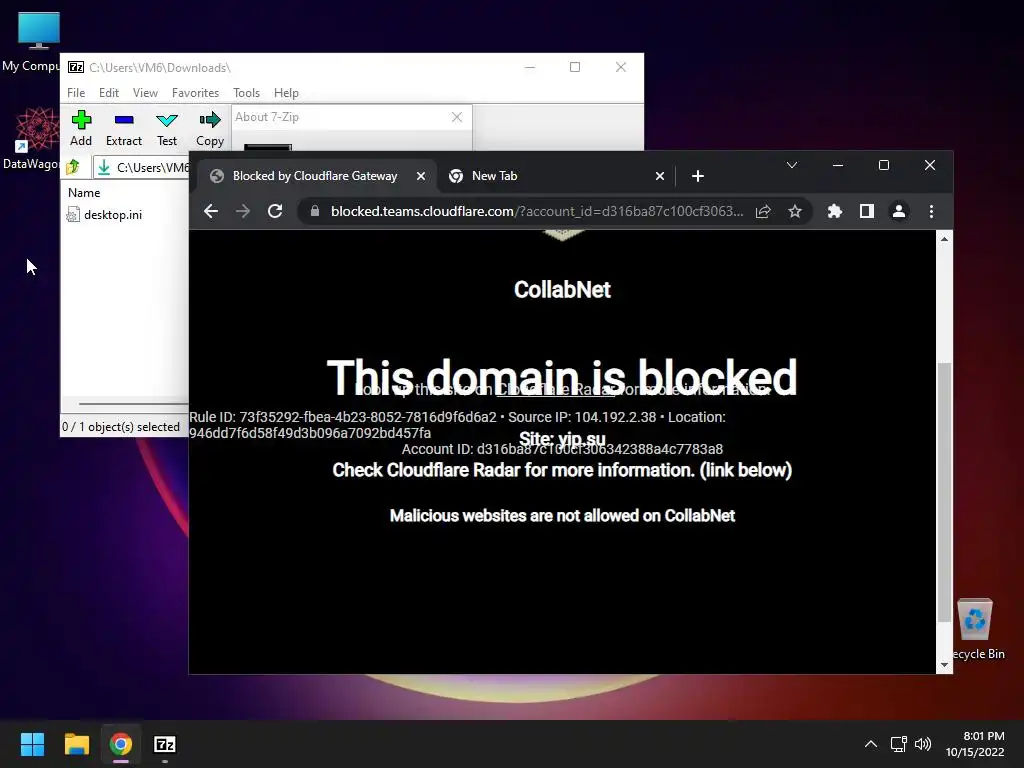Maximize the 7-Zip window
This screenshot has width=1024, height=768.
tap(575, 67)
